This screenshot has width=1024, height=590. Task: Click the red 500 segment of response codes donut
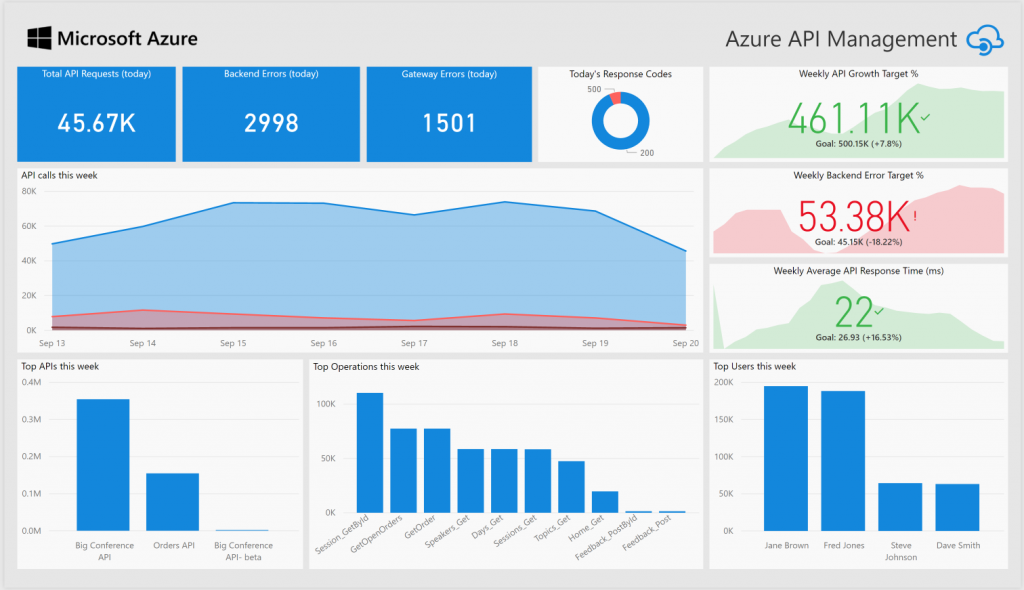pos(615,99)
